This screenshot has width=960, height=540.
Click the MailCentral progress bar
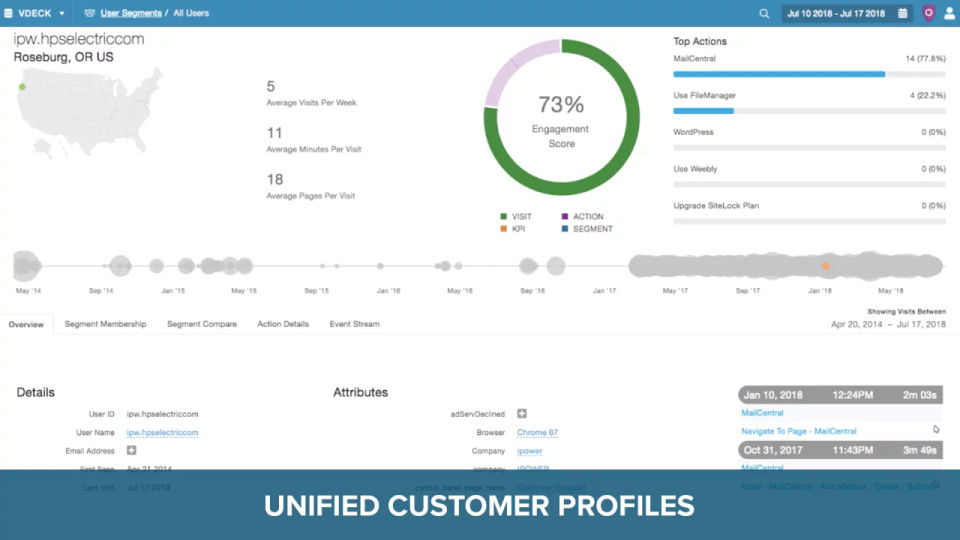pos(809,74)
